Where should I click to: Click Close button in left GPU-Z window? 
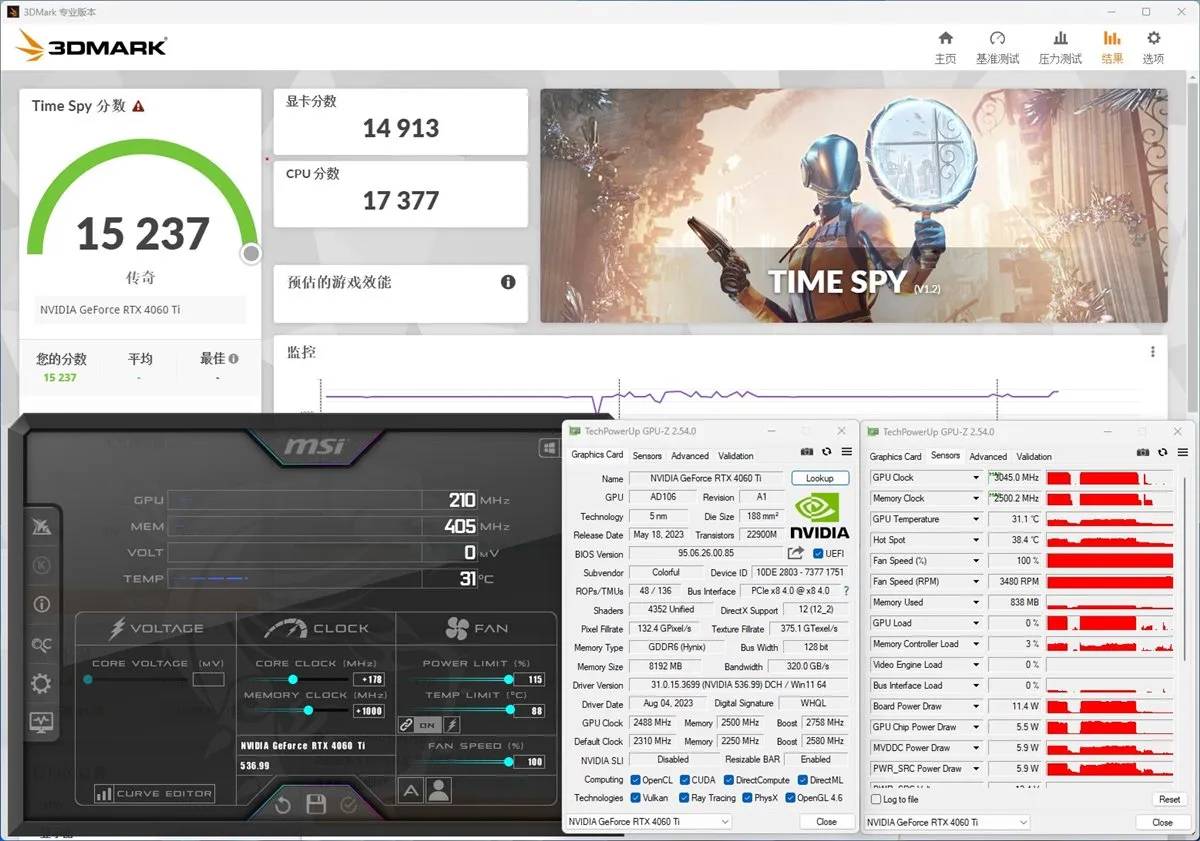826,822
